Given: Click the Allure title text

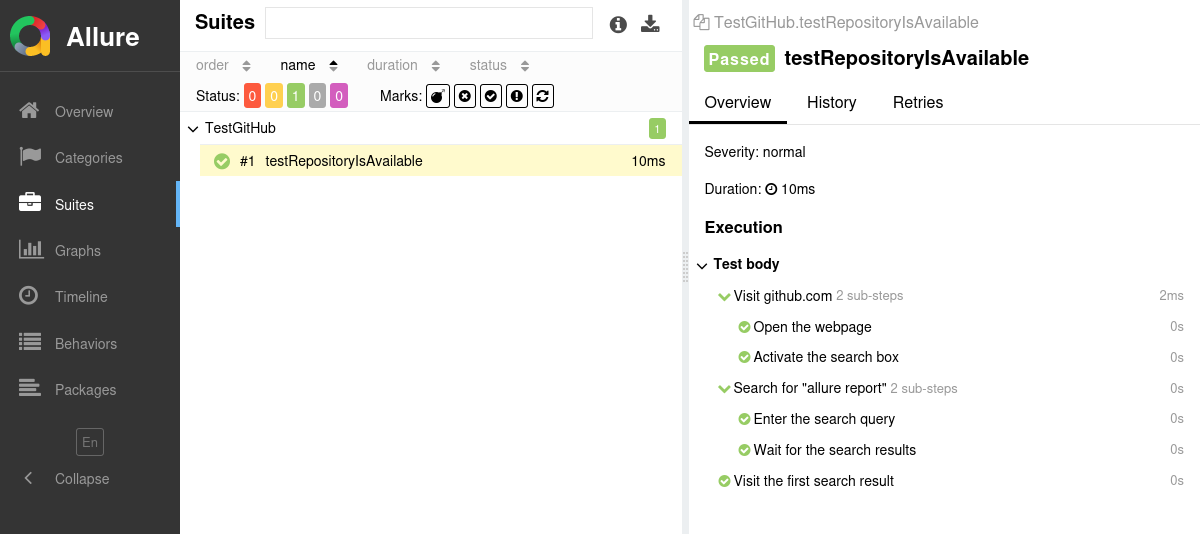Looking at the screenshot, I should point(103,37).
